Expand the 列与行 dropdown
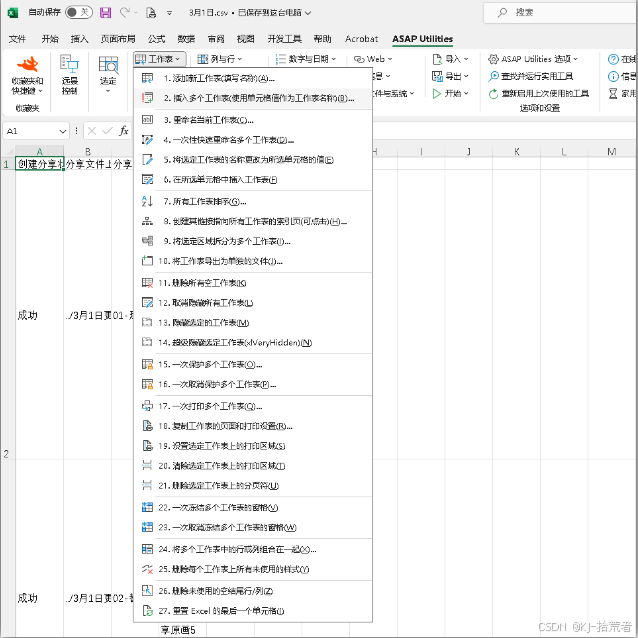638x638 pixels. [x=219, y=59]
